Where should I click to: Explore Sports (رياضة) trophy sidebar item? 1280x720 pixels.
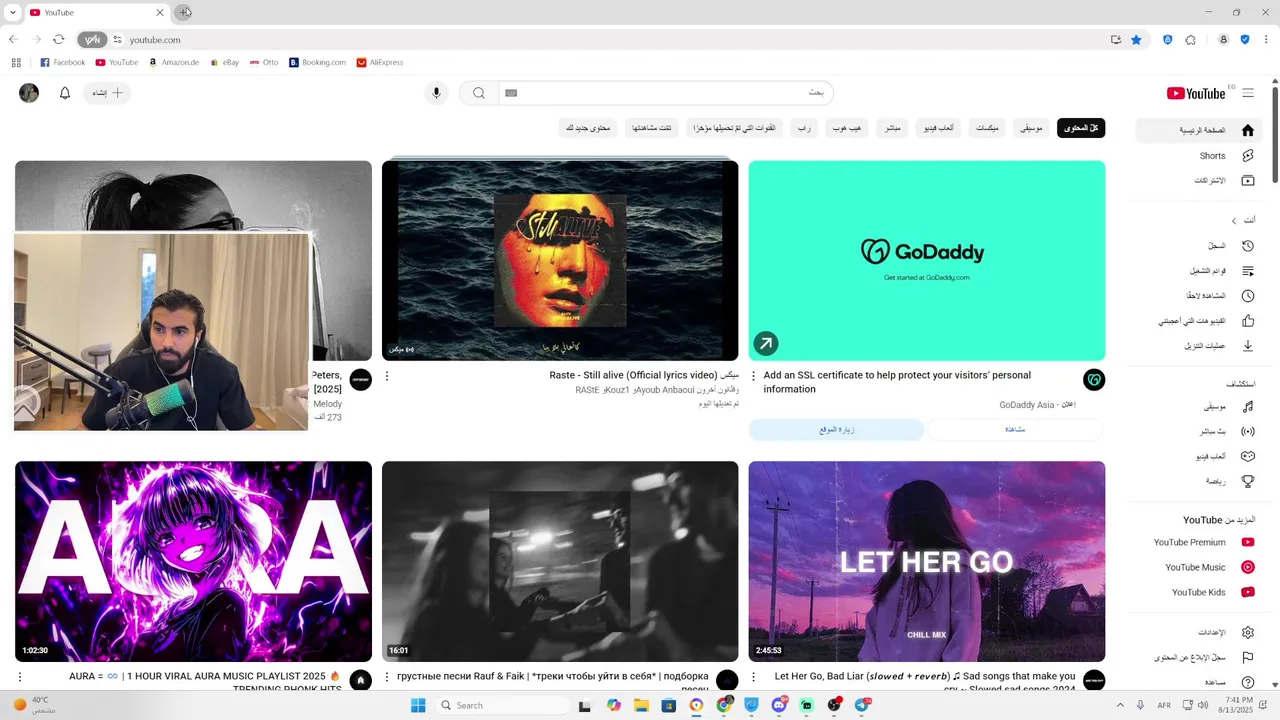[1198, 481]
